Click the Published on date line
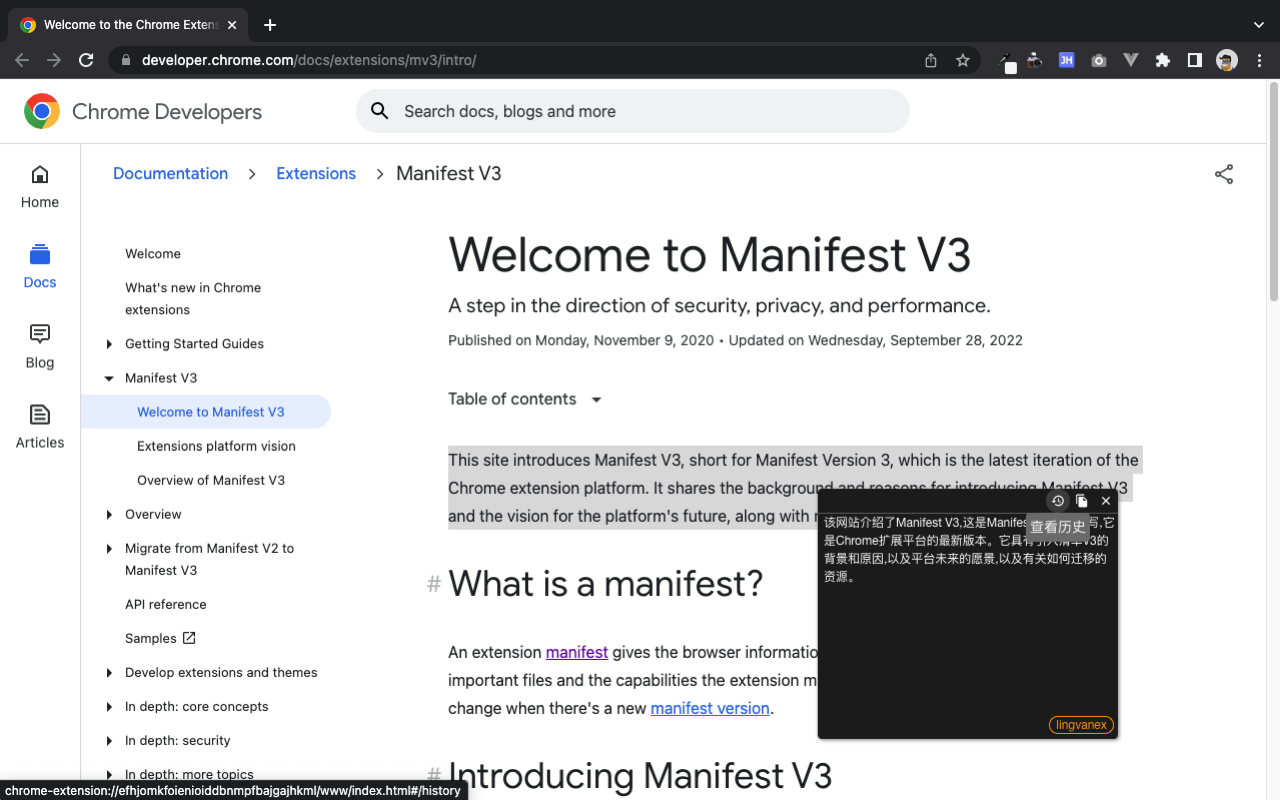Image resolution: width=1280 pixels, height=800 pixels. tap(735, 340)
